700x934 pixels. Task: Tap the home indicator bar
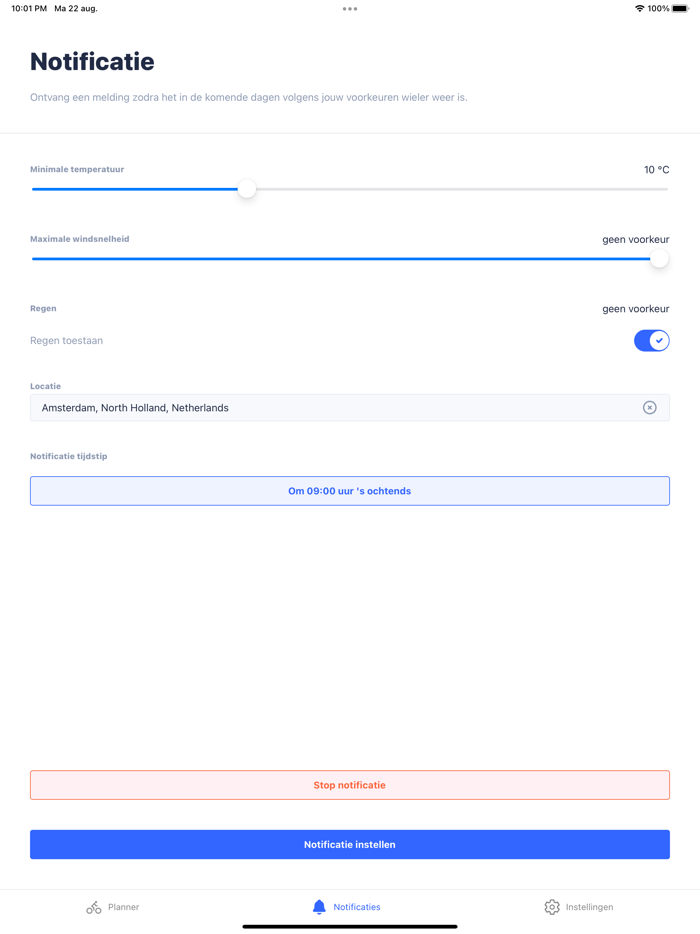pyautogui.click(x=350, y=926)
